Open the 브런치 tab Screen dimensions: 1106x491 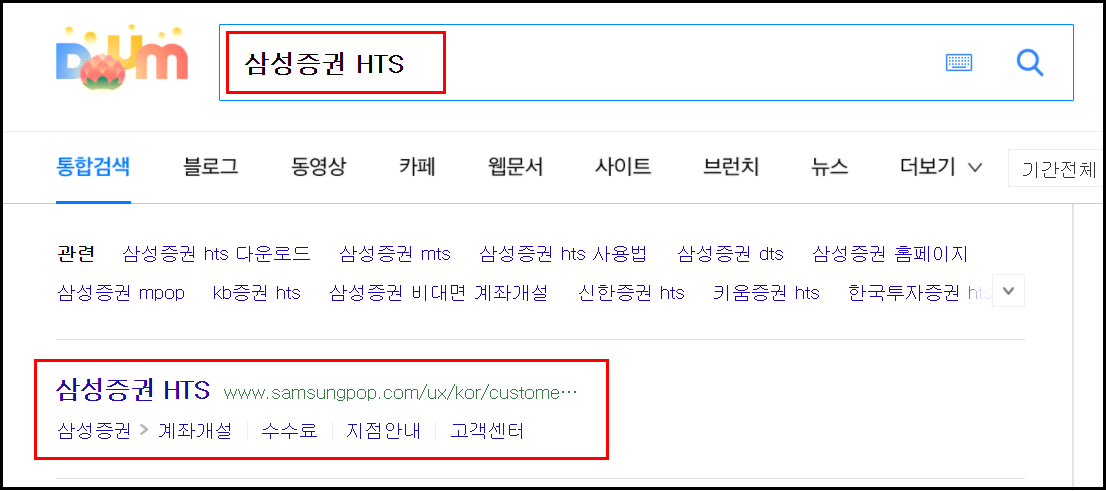(x=731, y=167)
